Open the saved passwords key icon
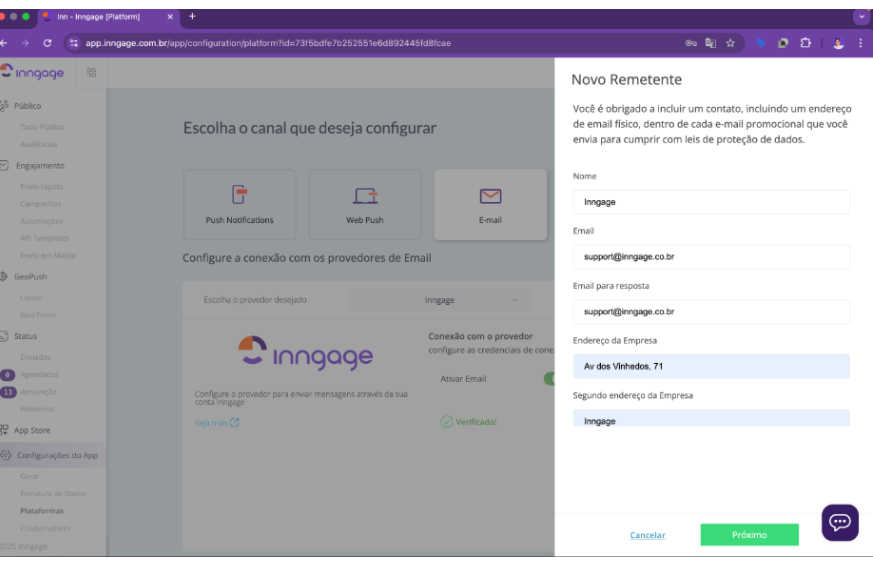This screenshot has height=563, width=873. pyautogui.click(x=691, y=43)
